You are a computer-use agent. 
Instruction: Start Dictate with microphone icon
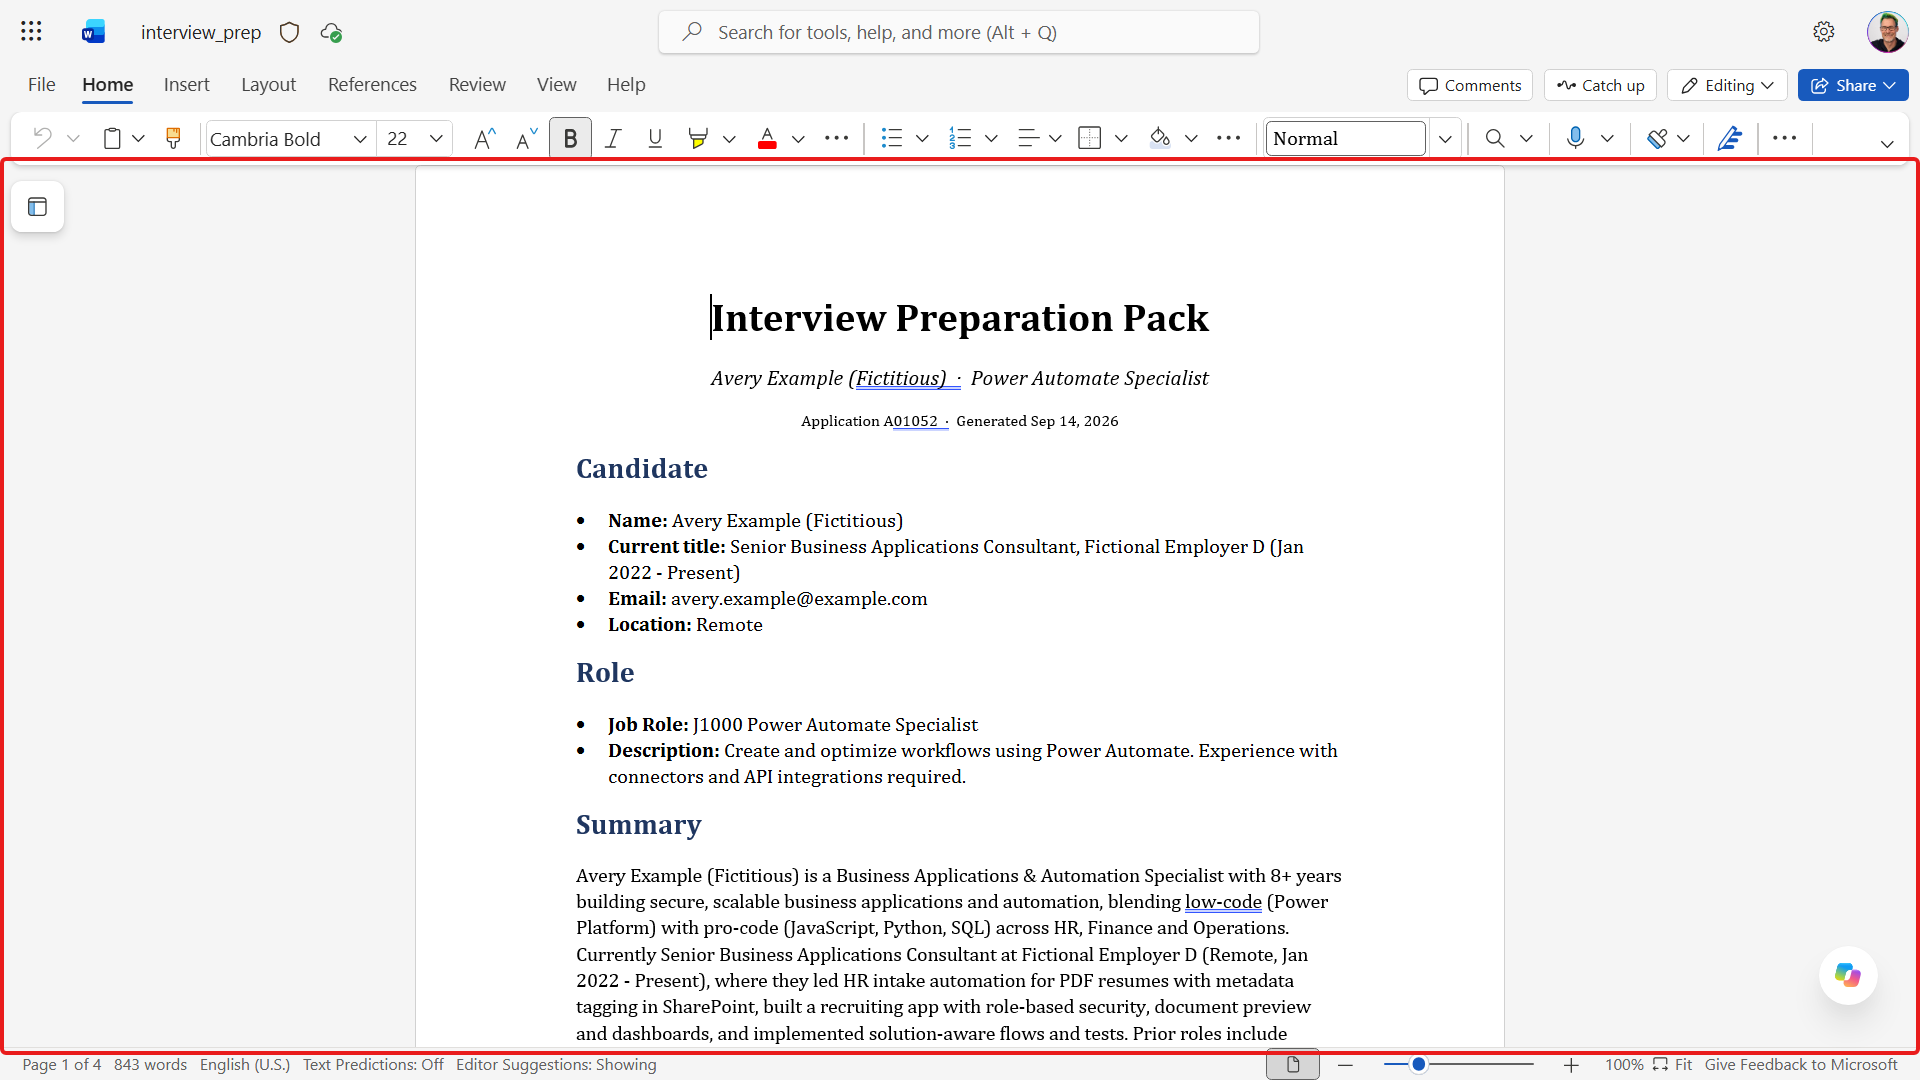pyautogui.click(x=1575, y=138)
